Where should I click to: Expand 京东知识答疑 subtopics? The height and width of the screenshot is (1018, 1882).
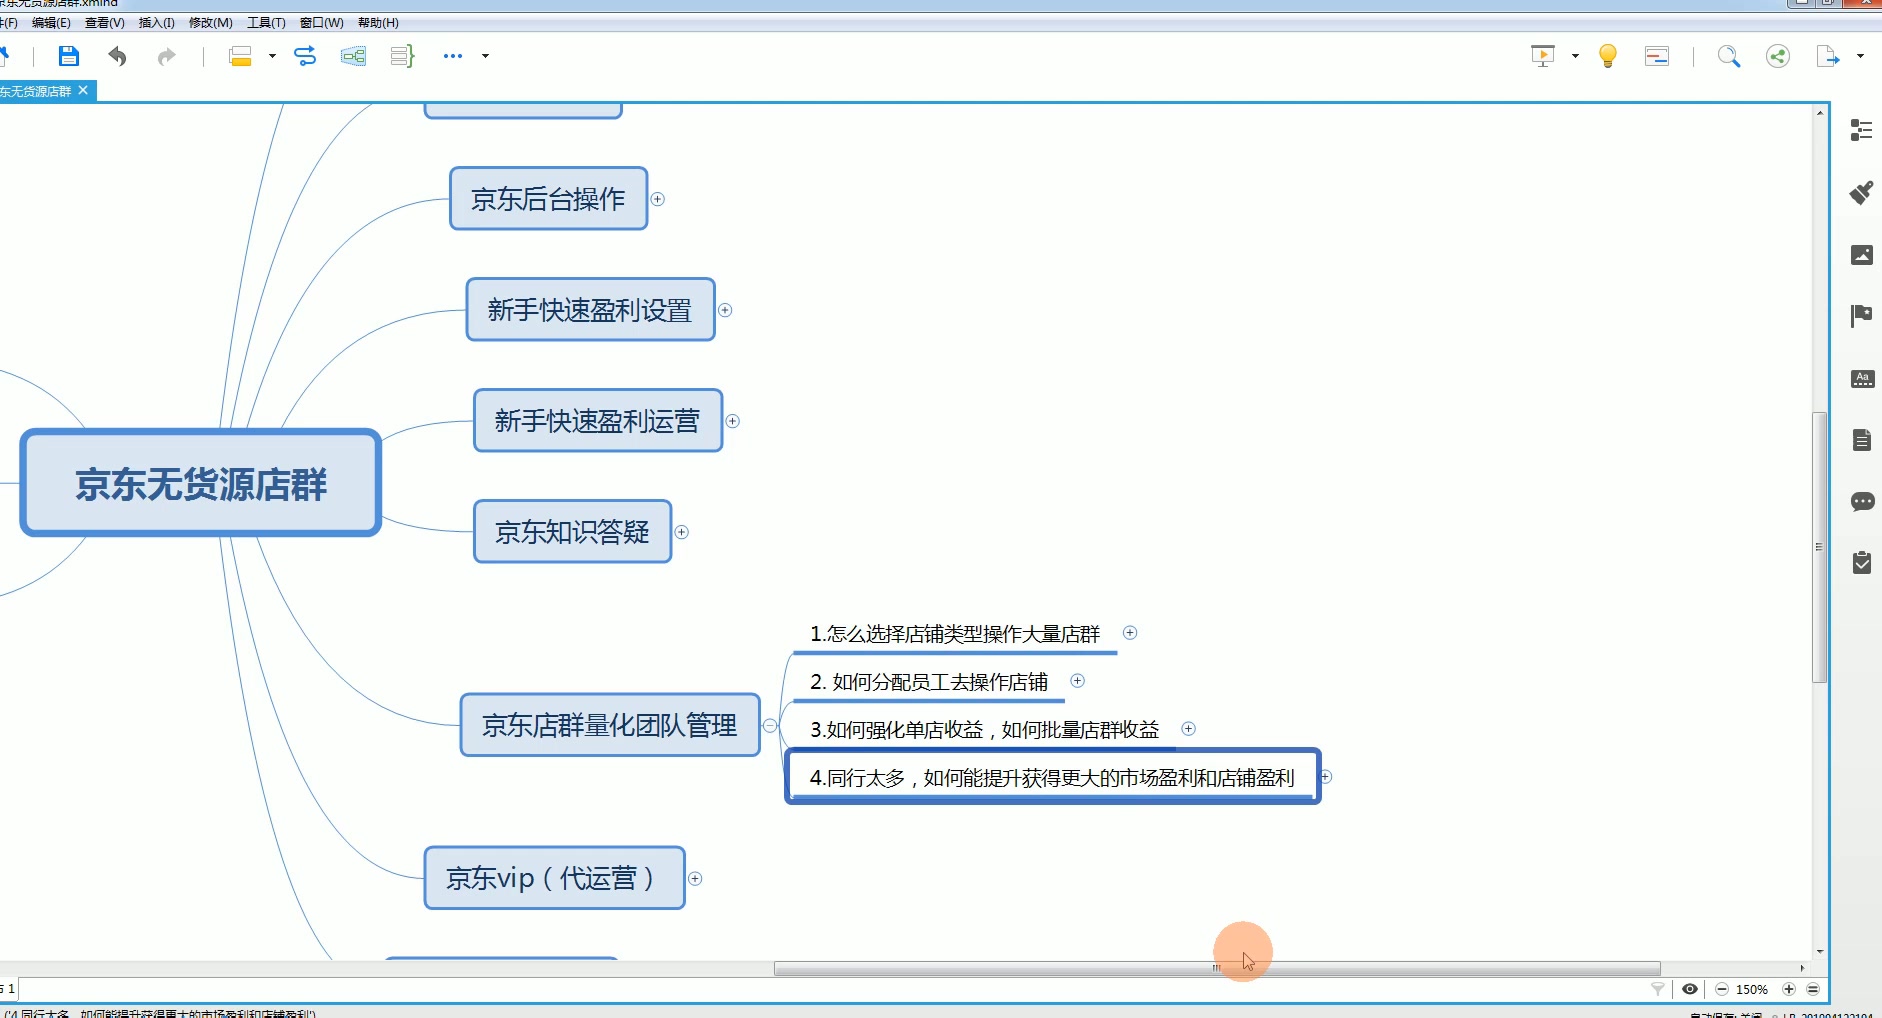point(681,532)
